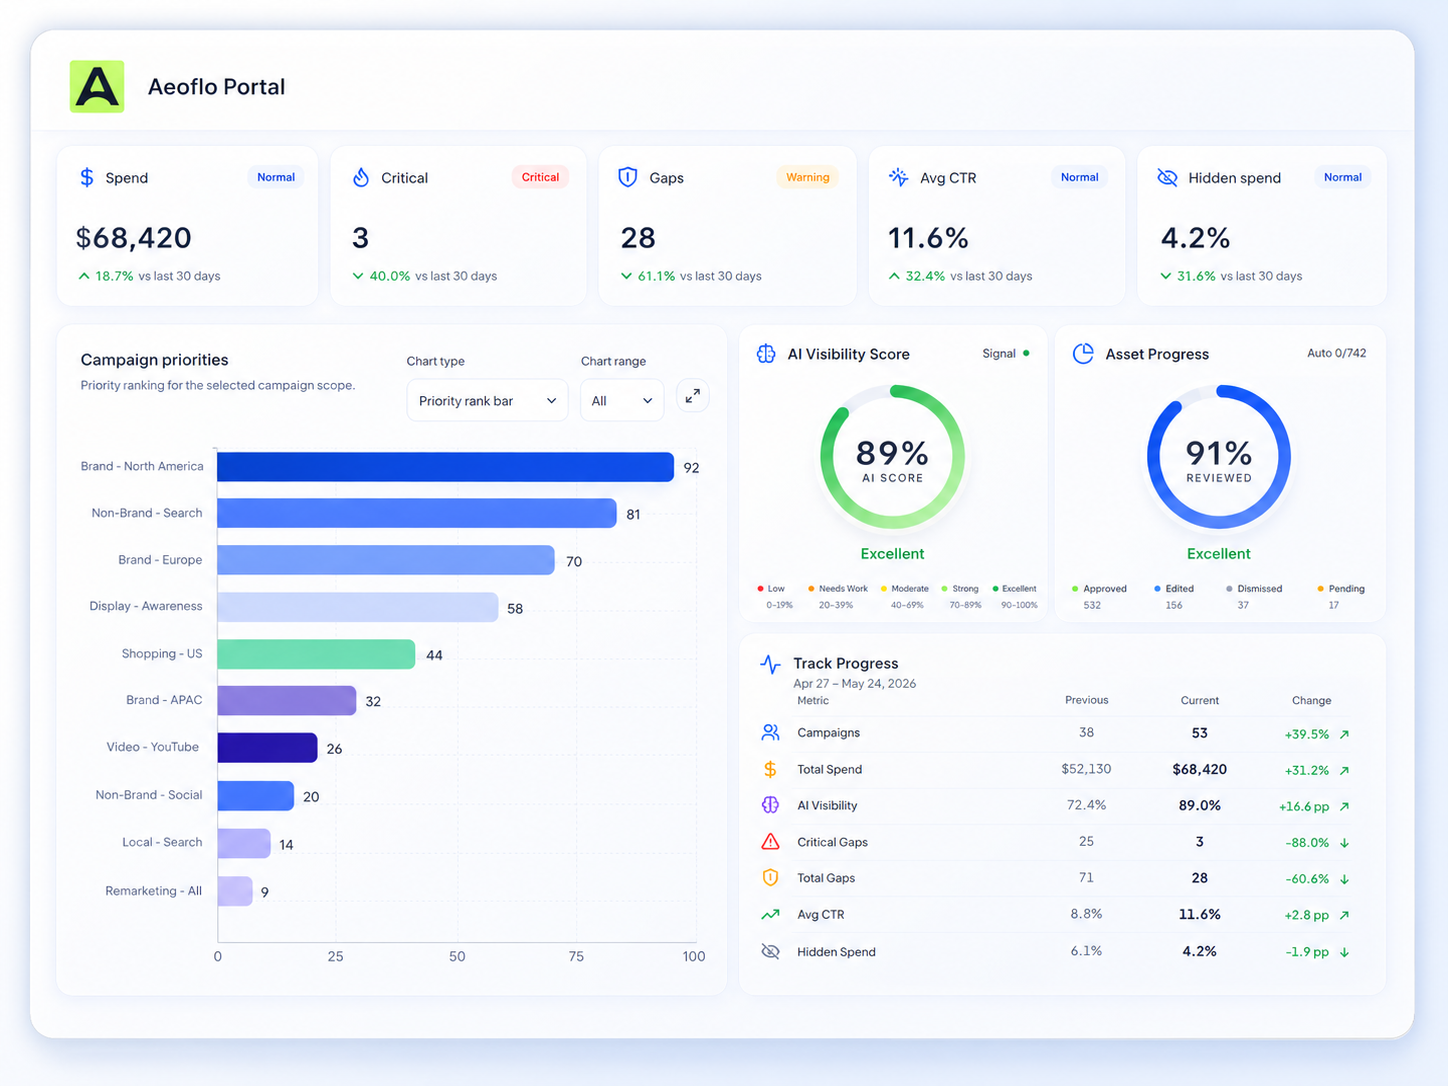Click the Dismissed legend entry

1254,596
